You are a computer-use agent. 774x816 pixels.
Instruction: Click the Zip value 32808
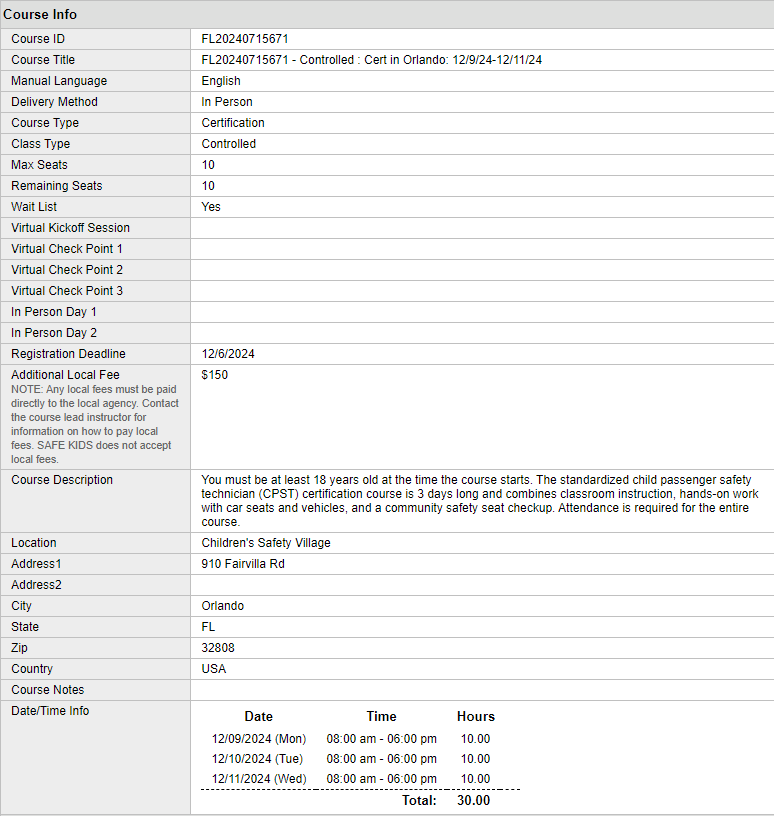(x=218, y=648)
